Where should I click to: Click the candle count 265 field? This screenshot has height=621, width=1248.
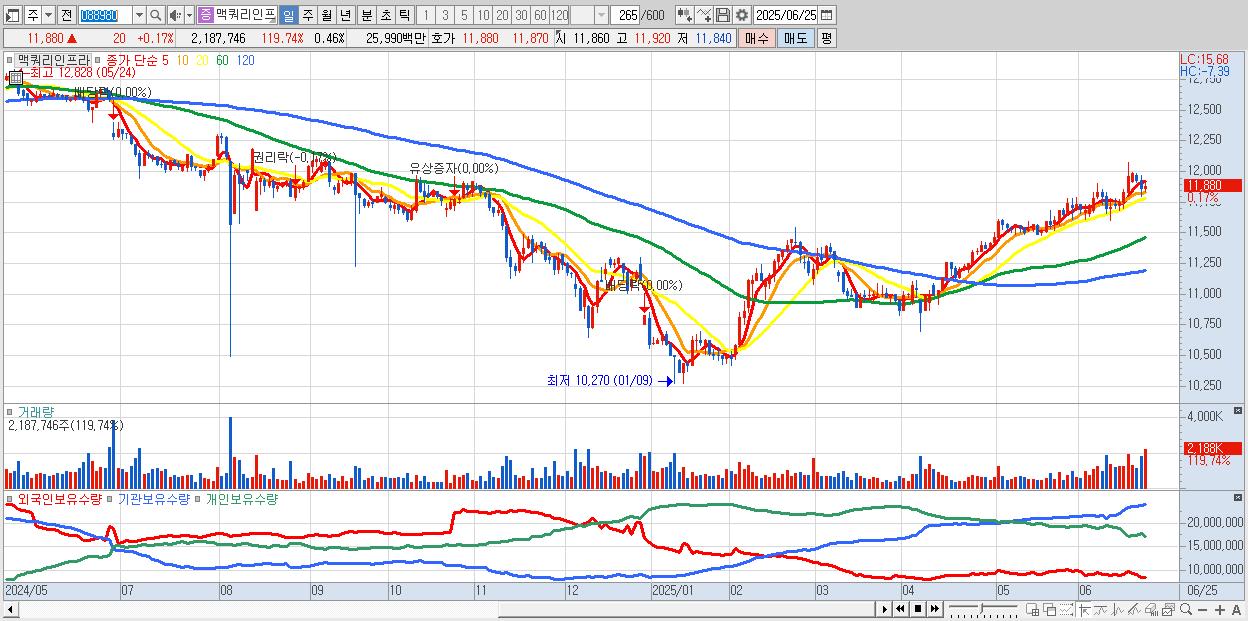tap(625, 15)
